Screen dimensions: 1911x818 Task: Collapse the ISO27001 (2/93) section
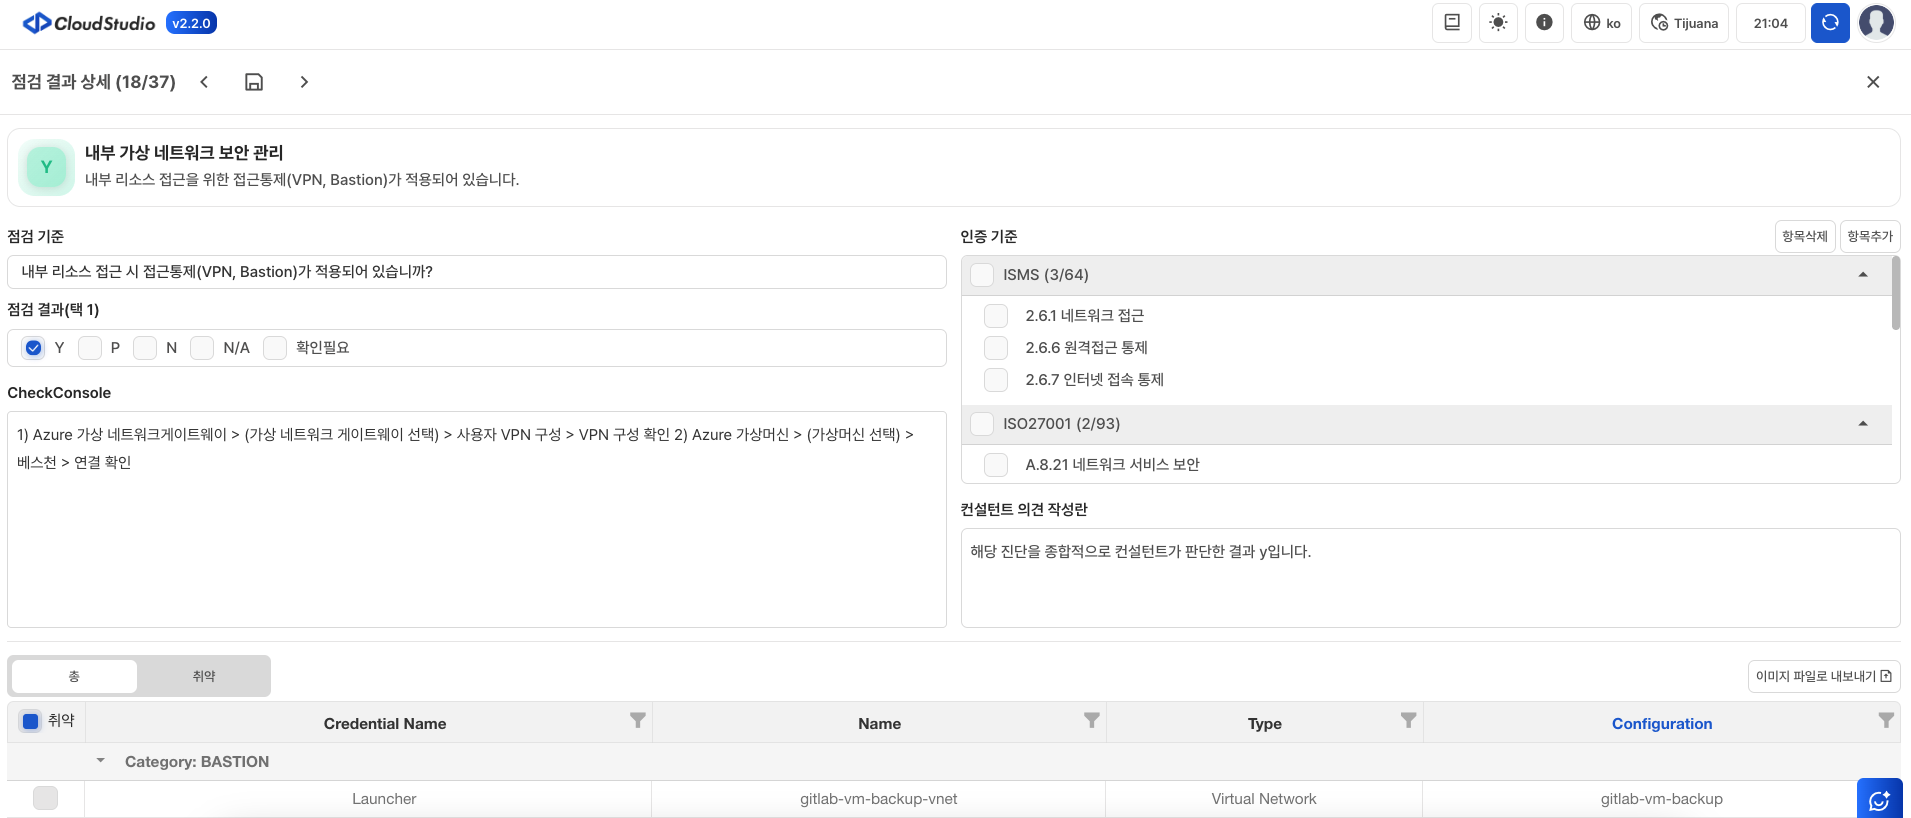(x=1862, y=424)
